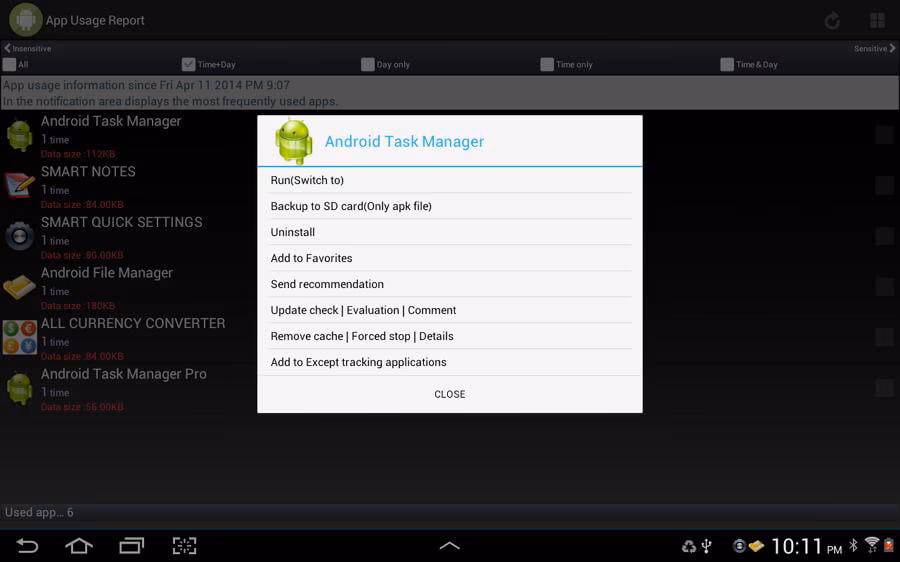Enable the Time only checkbox
The width and height of the screenshot is (900, 562).
coord(547,64)
